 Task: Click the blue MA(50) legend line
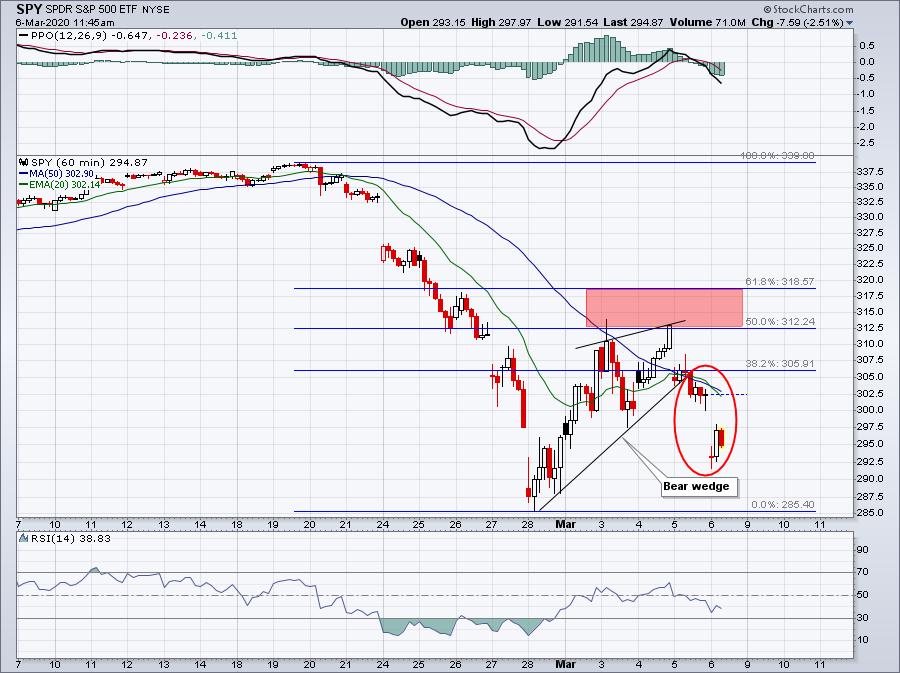pyautogui.click(x=24, y=173)
